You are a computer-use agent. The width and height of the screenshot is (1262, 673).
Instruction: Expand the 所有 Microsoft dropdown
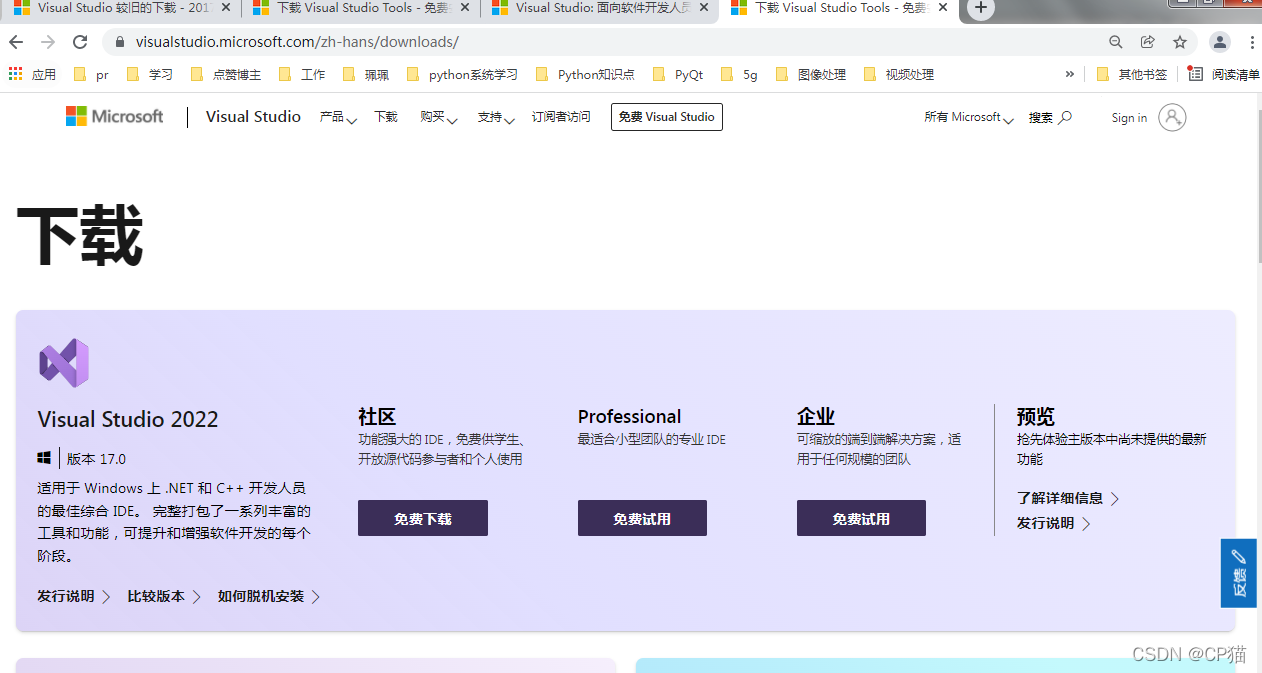pyautogui.click(x=969, y=117)
